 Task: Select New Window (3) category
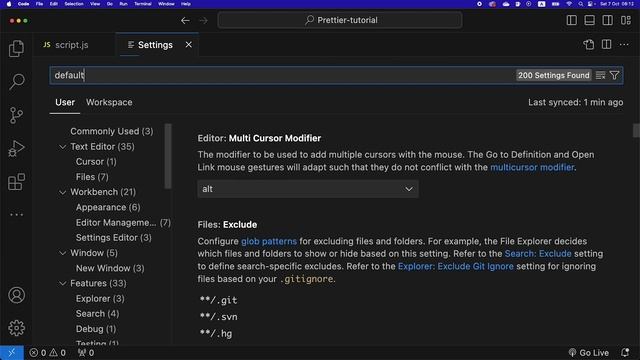click(x=110, y=268)
